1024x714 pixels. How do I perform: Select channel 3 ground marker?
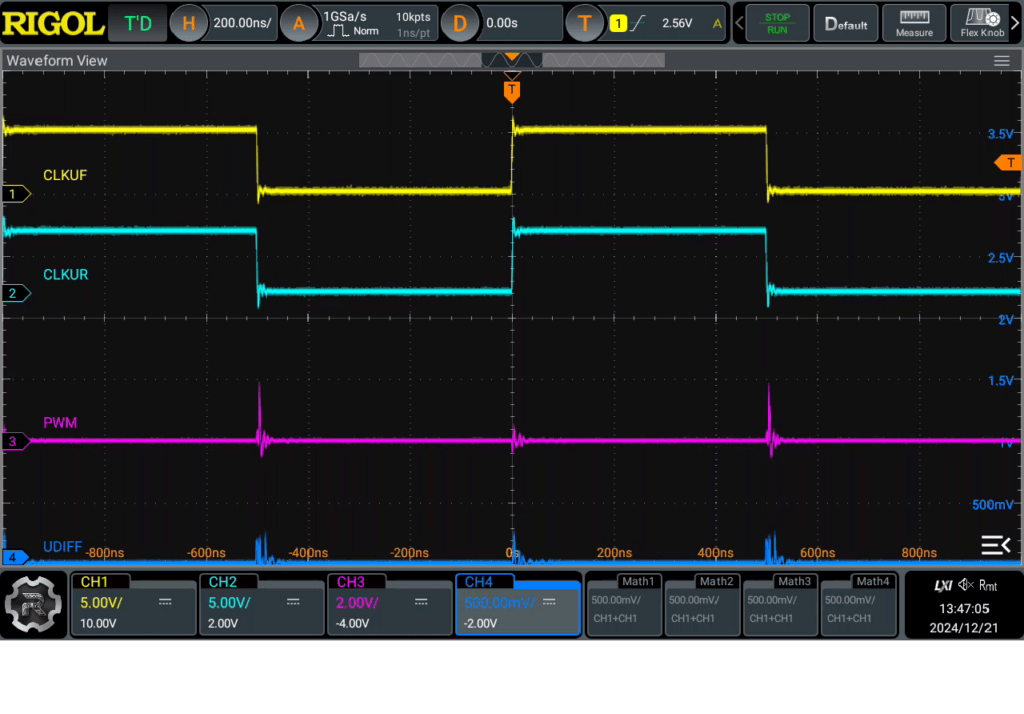pyautogui.click(x=16, y=441)
